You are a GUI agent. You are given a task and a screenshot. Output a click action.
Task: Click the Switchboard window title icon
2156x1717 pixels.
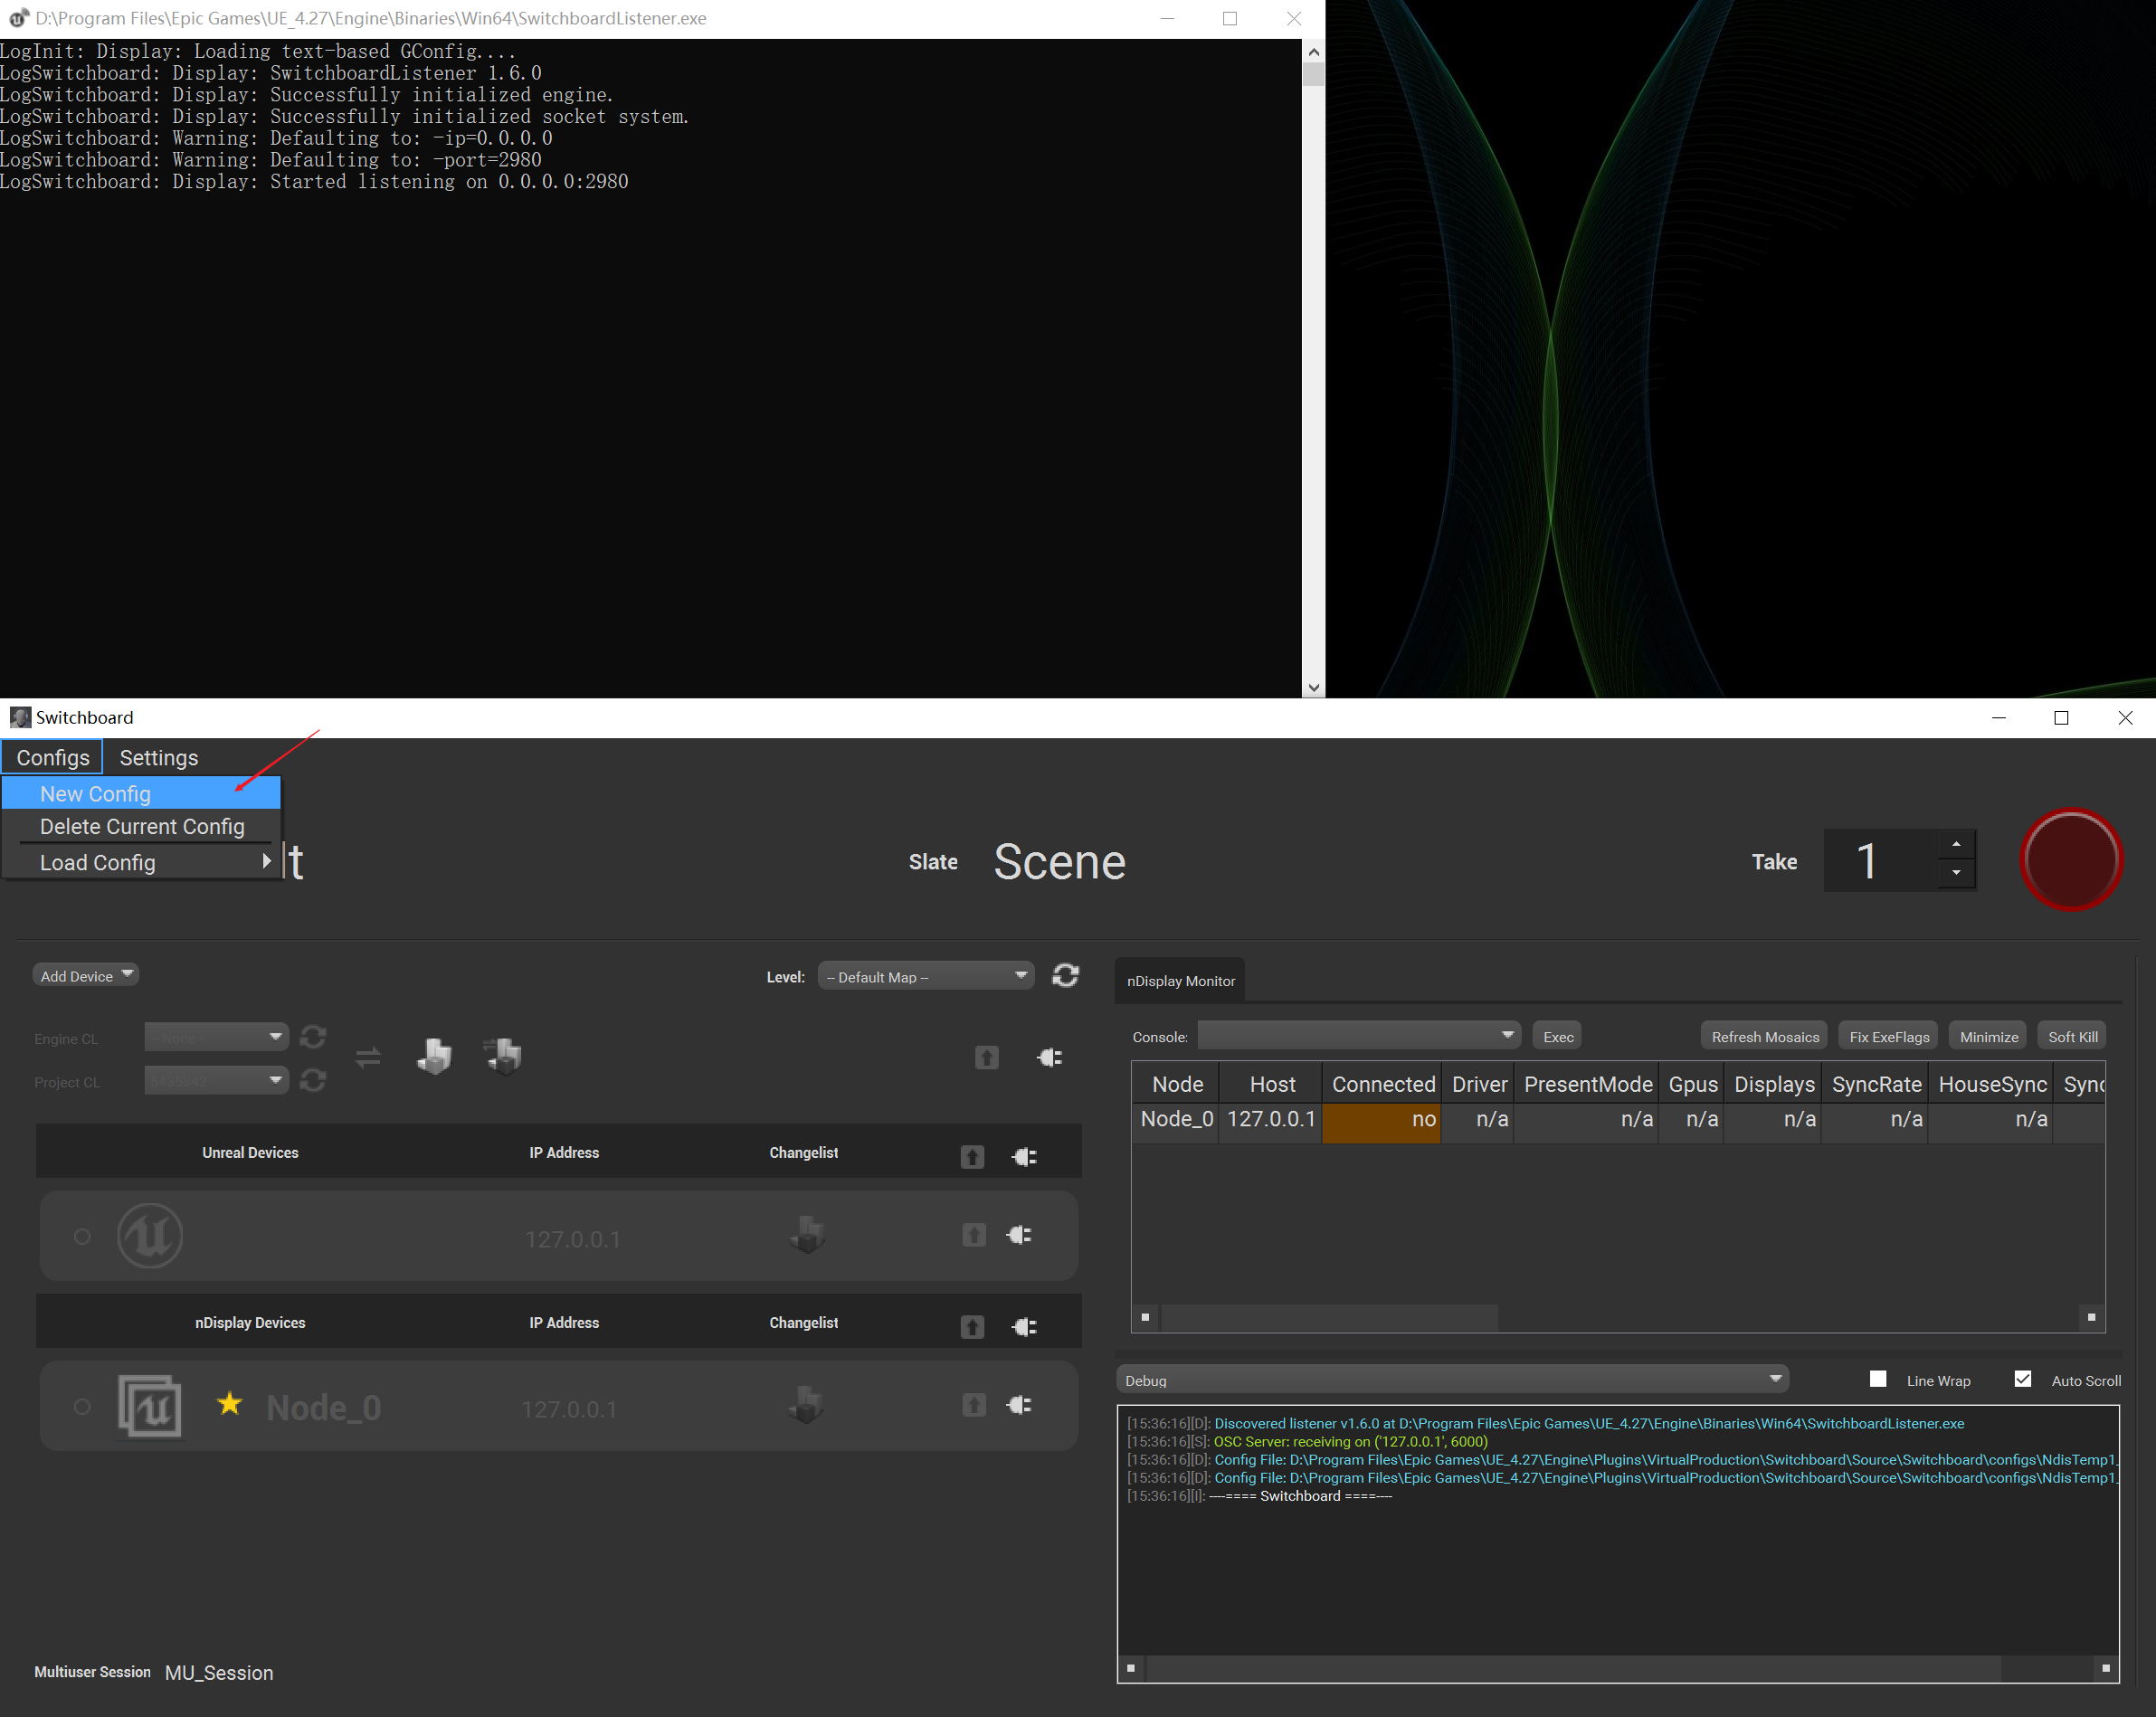(20, 717)
